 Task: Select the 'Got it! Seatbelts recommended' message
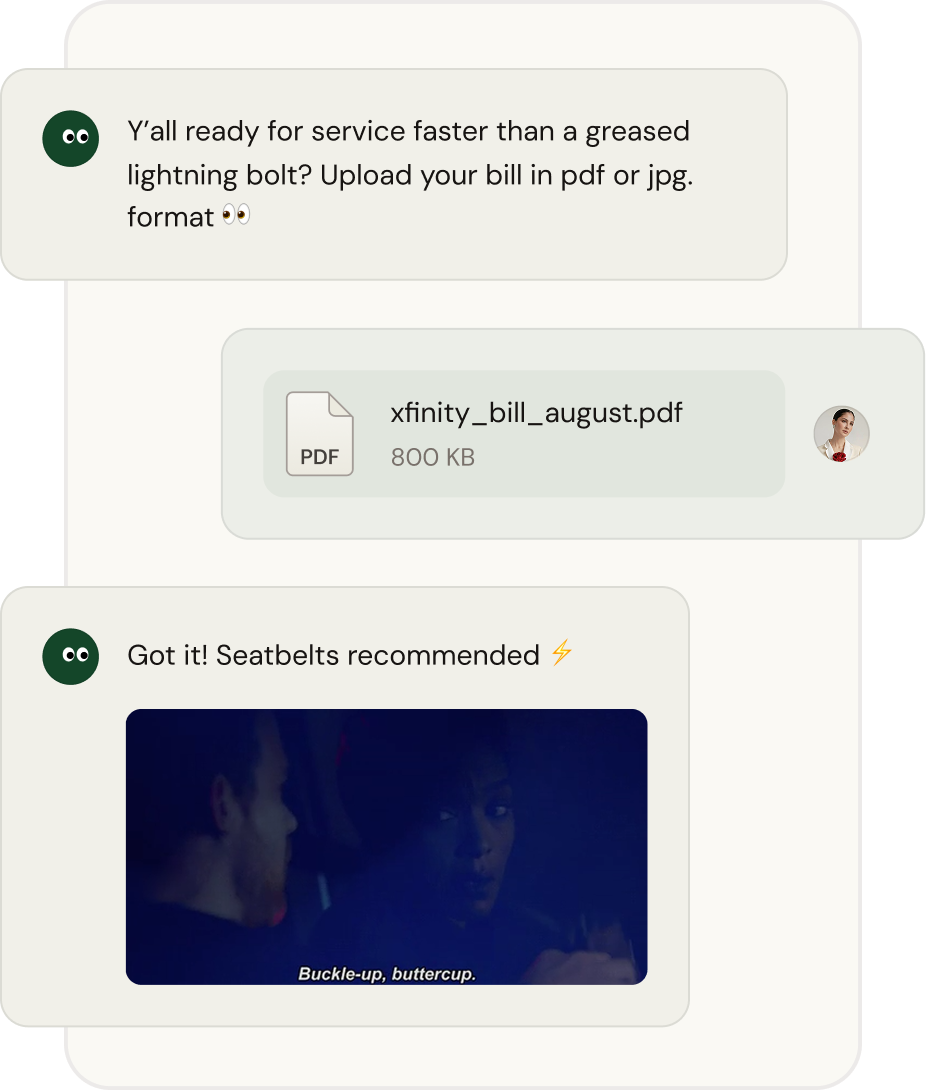click(334, 655)
